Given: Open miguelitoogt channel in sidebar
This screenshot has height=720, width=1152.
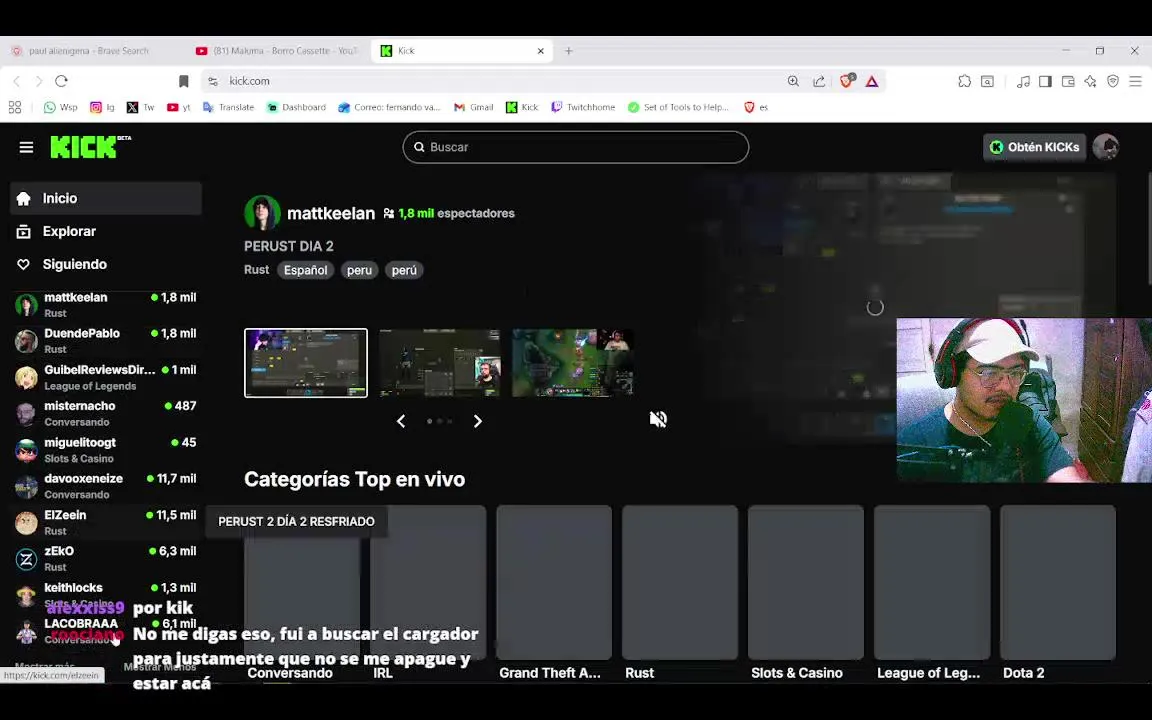Looking at the screenshot, I should pos(106,450).
